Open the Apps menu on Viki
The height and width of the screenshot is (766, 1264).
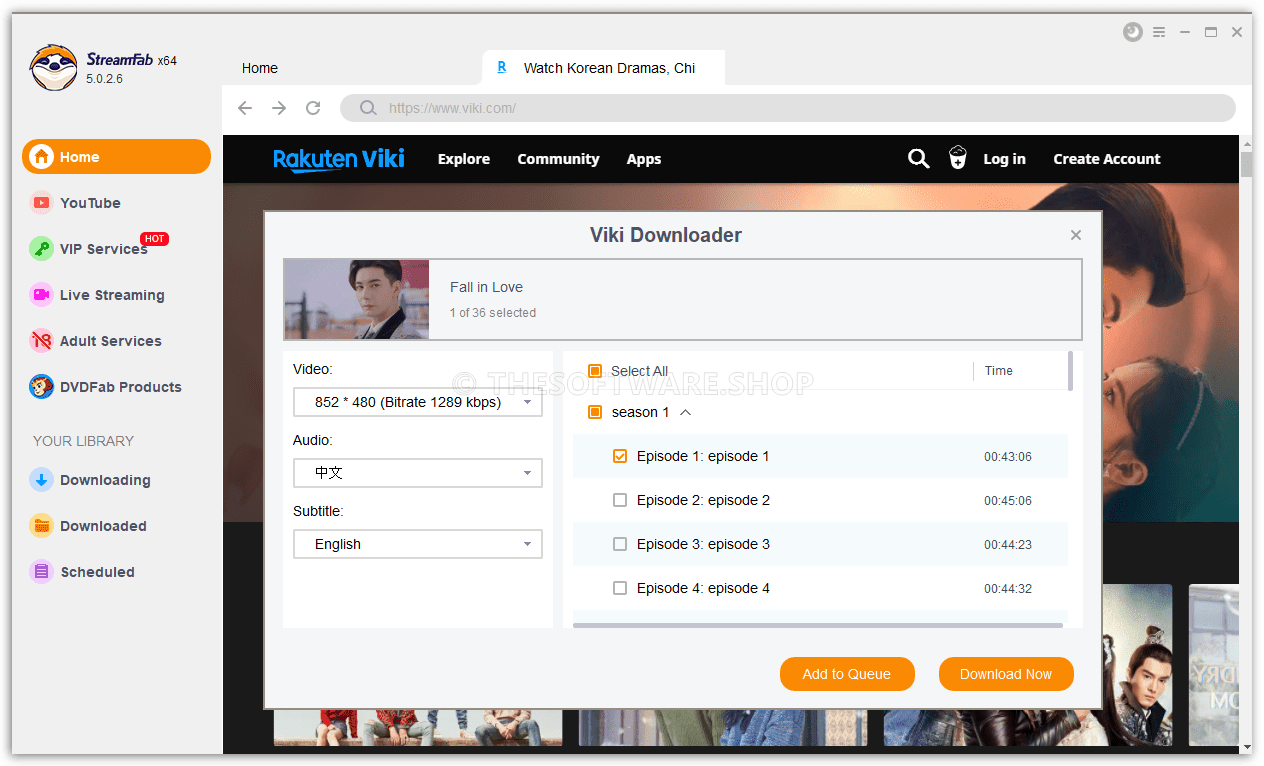pyautogui.click(x=644, y=159)
